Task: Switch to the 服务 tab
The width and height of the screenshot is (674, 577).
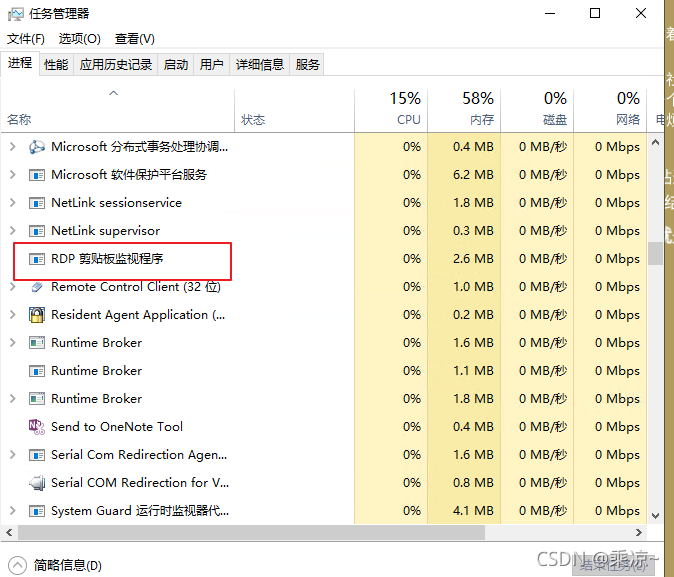Action: point(307,64)
